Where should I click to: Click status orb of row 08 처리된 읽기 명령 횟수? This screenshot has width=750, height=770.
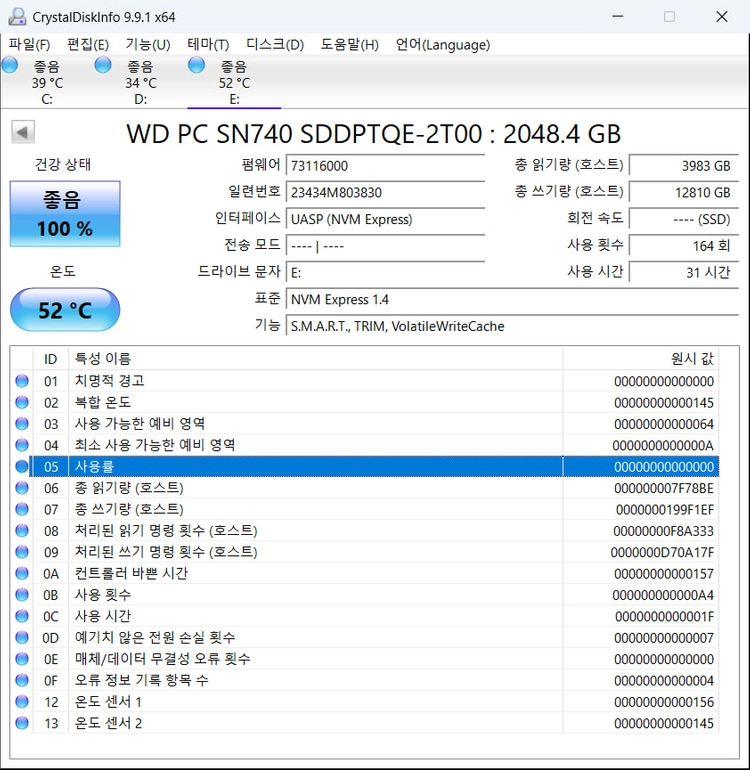click(x=22, y=531)
